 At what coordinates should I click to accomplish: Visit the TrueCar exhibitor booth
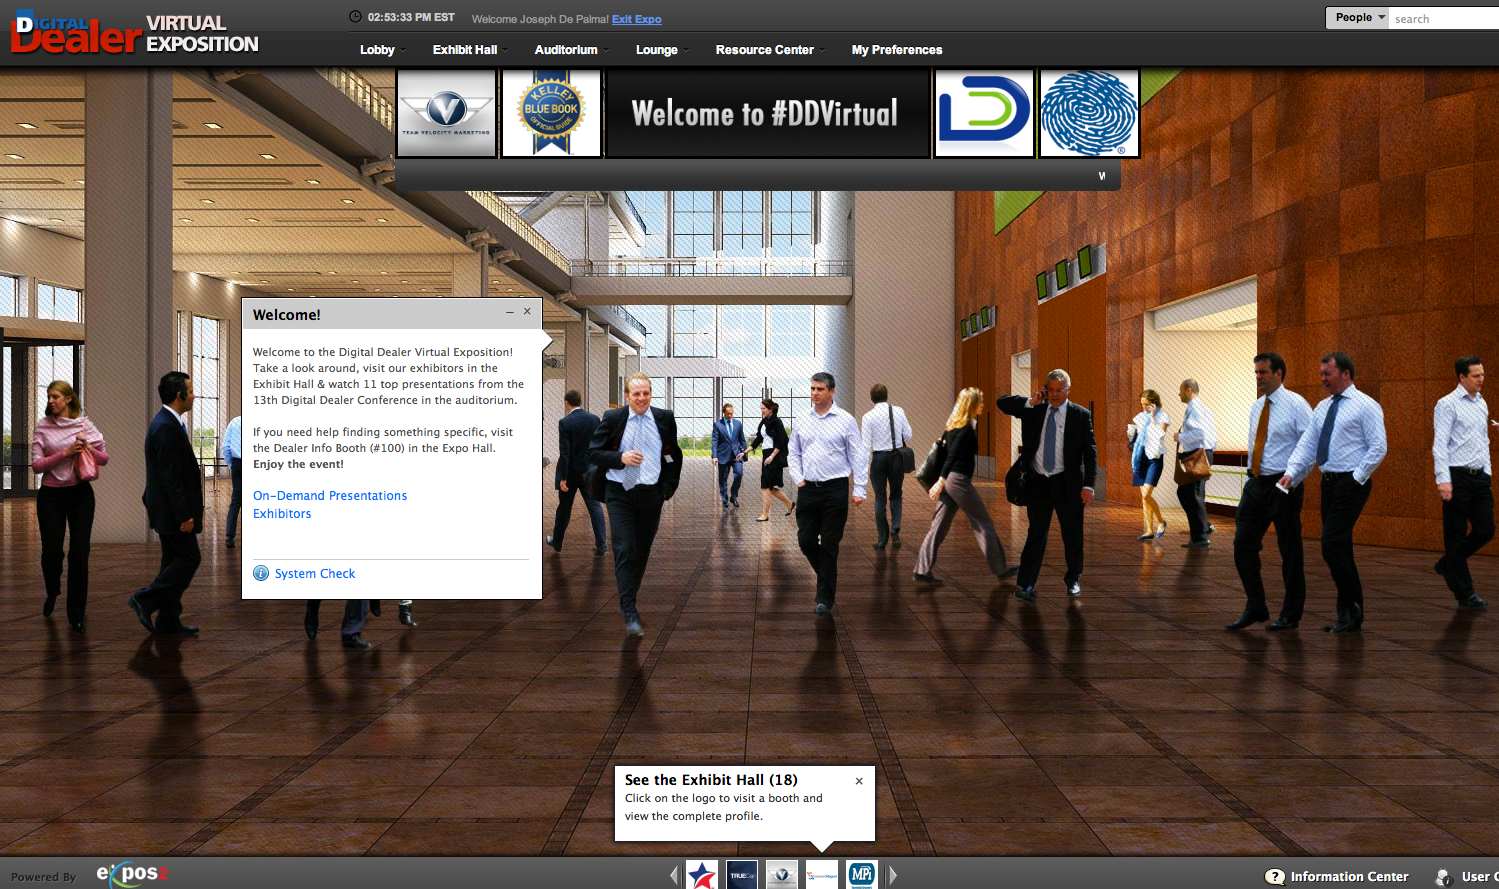click(742, 875)
